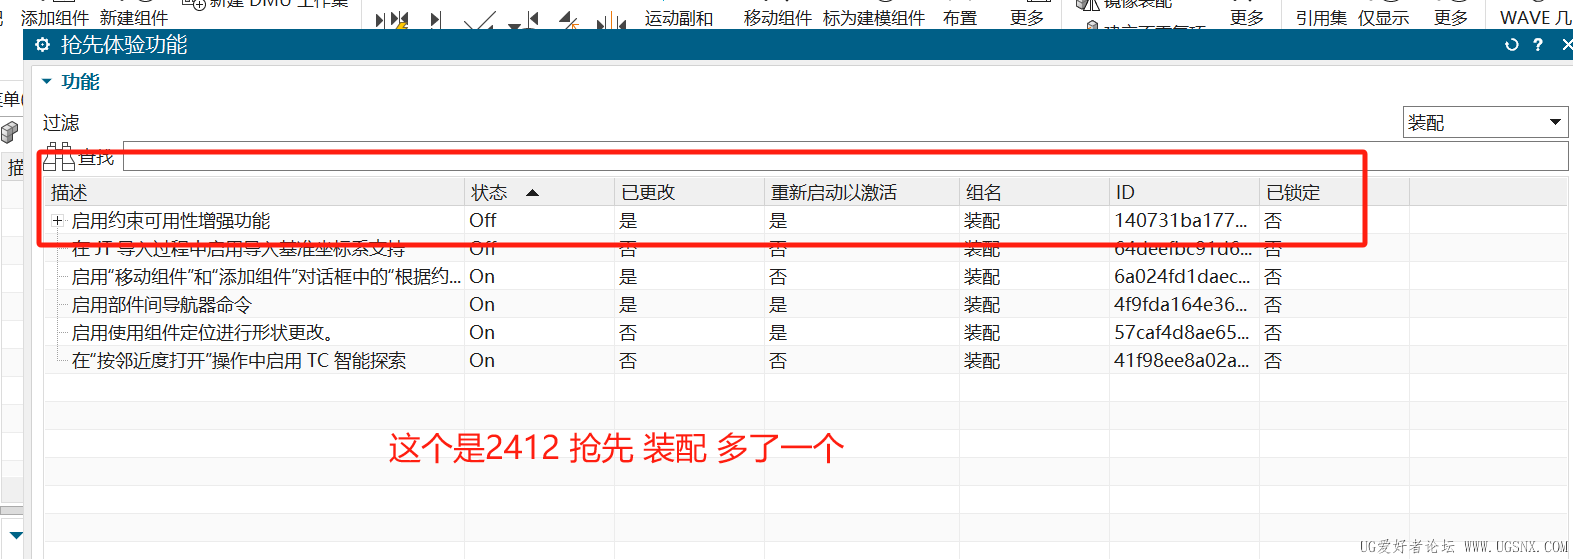The width and height of the screenshot is (1573, 559).
Task: Click the On status of 启用使用组件定位进行形状更改
Action: click(482, 333)
